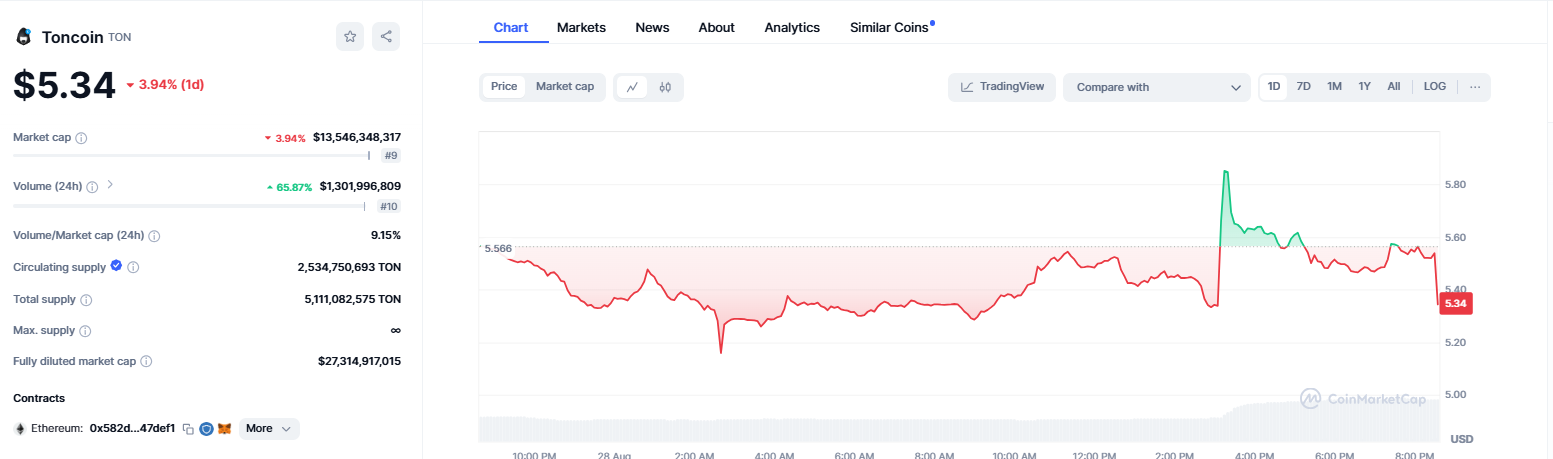
Task: Click the Fully diluted market cap info icon
Action: [x=147, y=361]
